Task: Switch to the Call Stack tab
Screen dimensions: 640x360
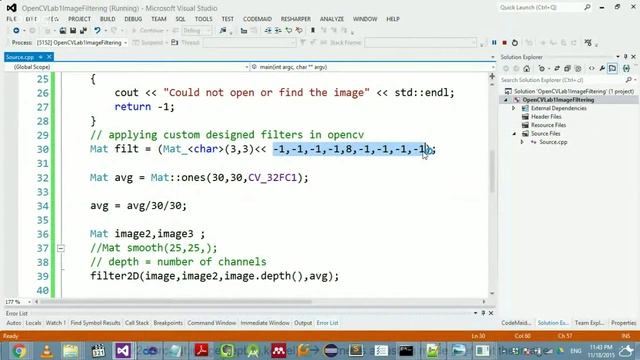Action: (x=137, y=323)
